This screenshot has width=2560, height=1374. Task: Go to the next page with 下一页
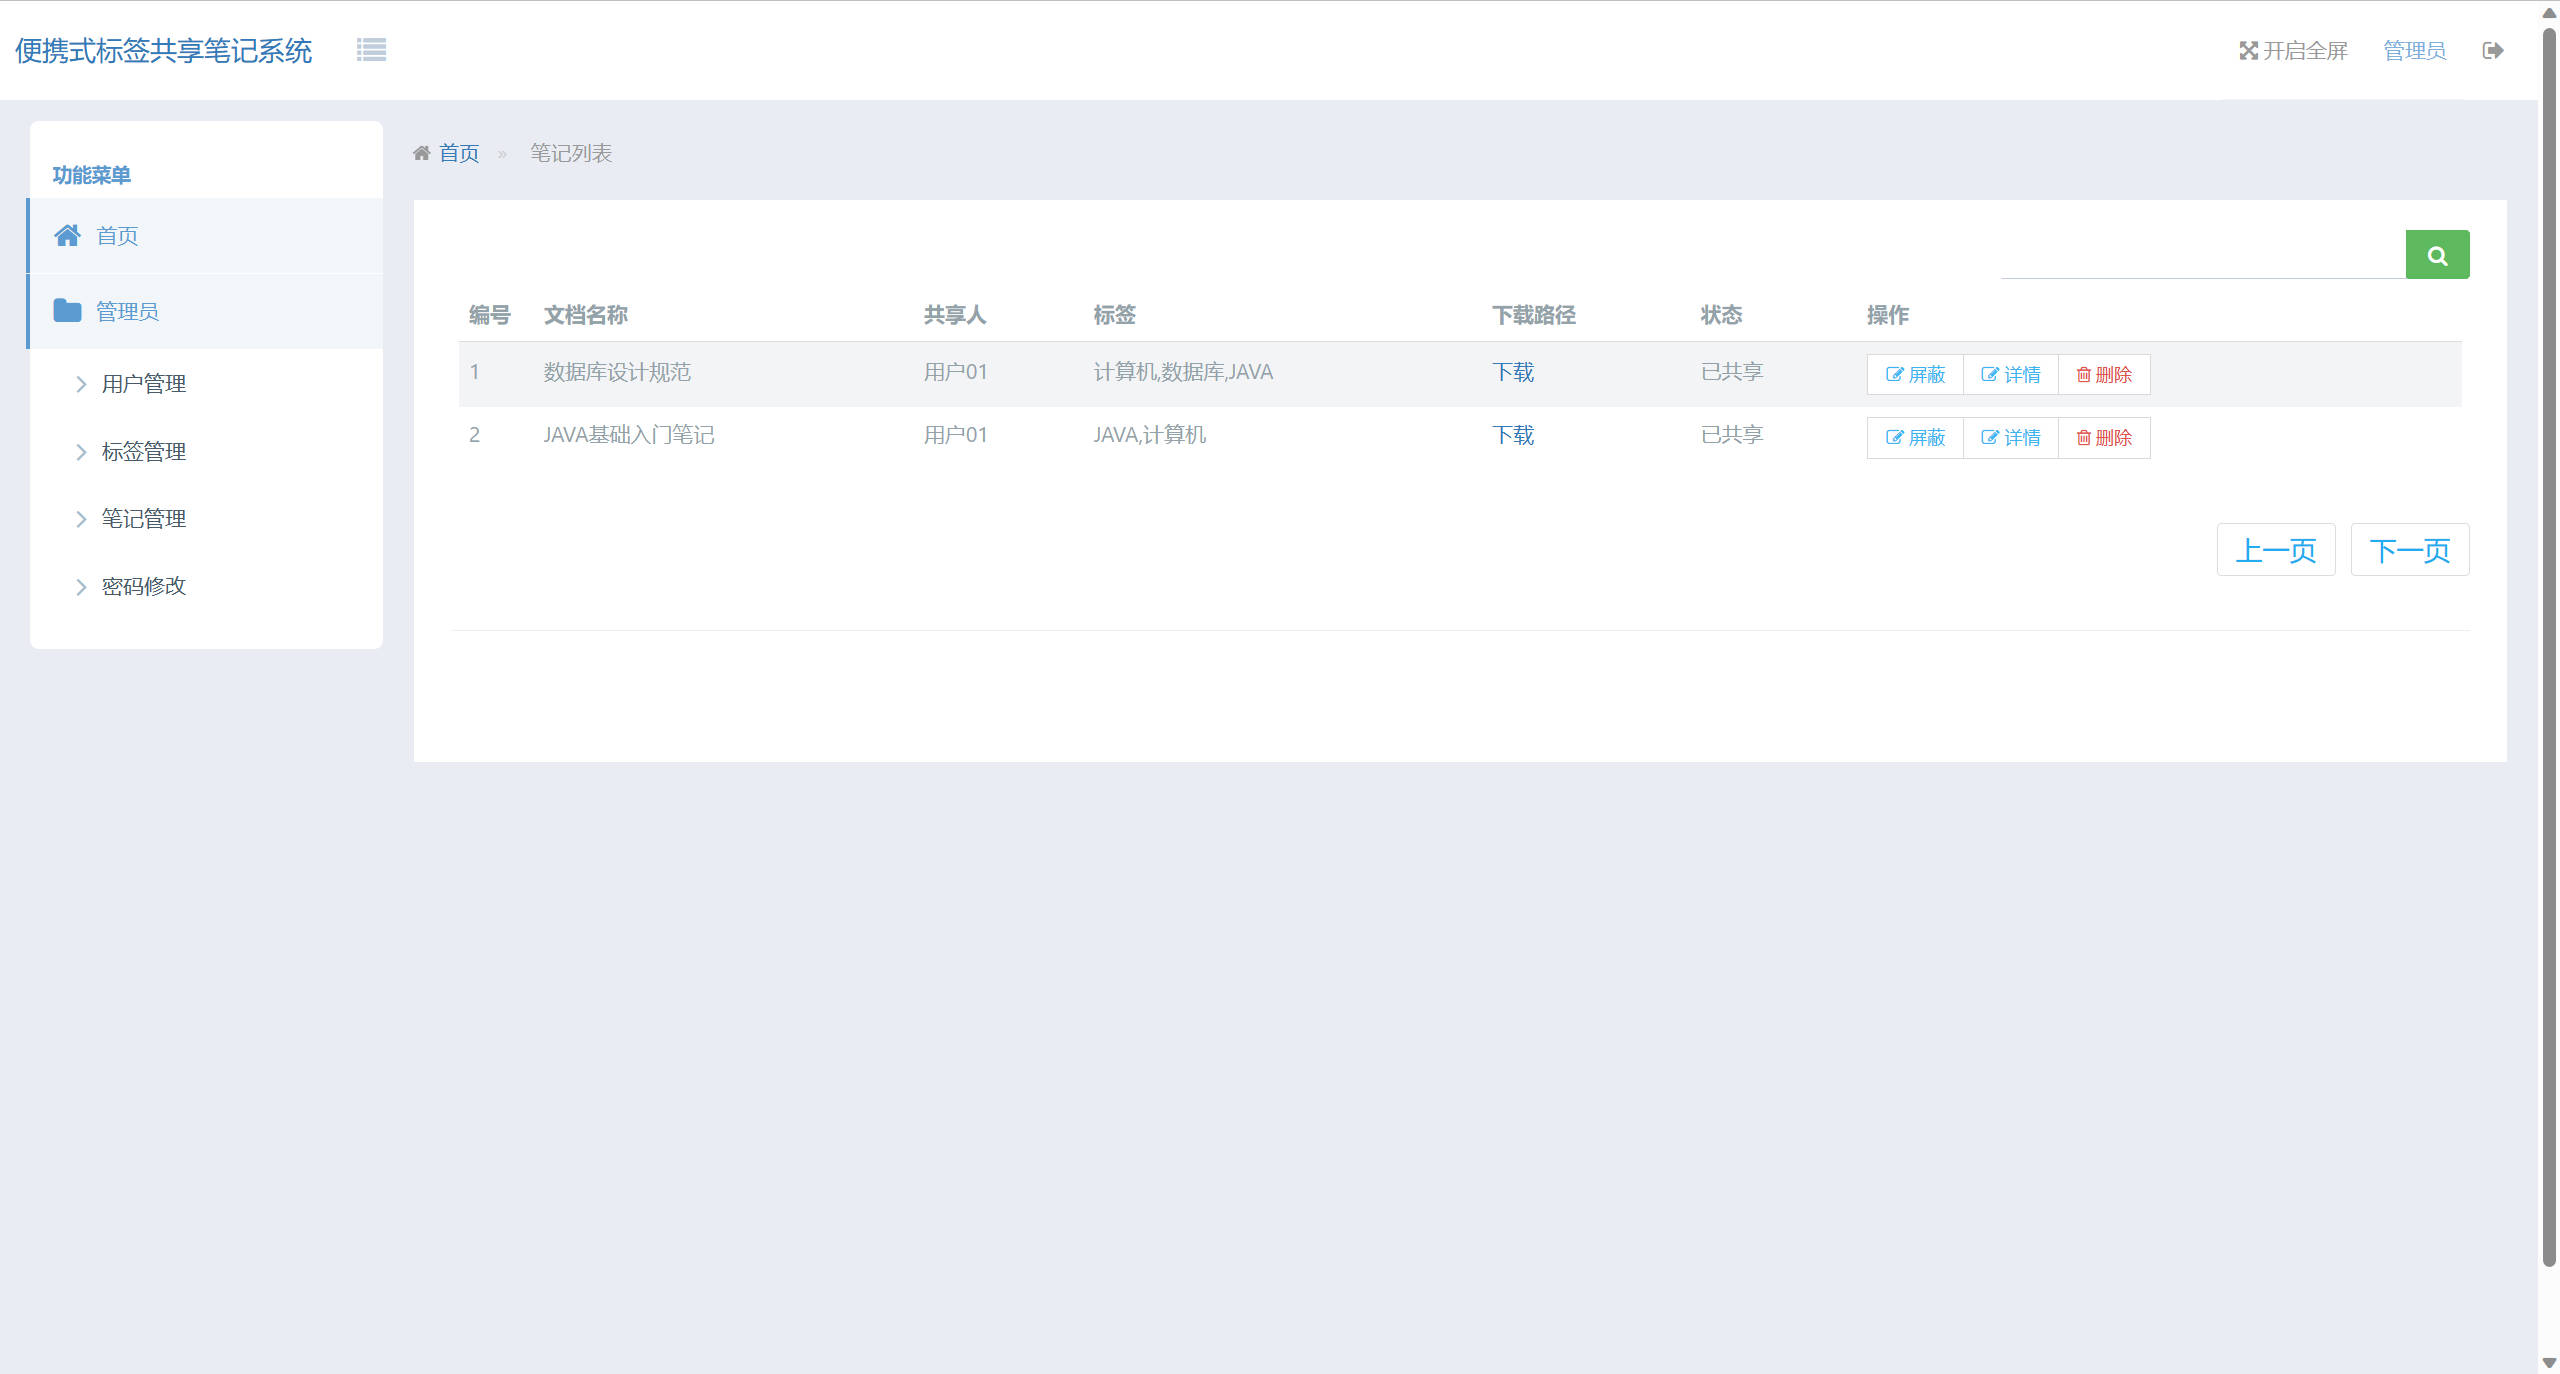(2409, 550)
